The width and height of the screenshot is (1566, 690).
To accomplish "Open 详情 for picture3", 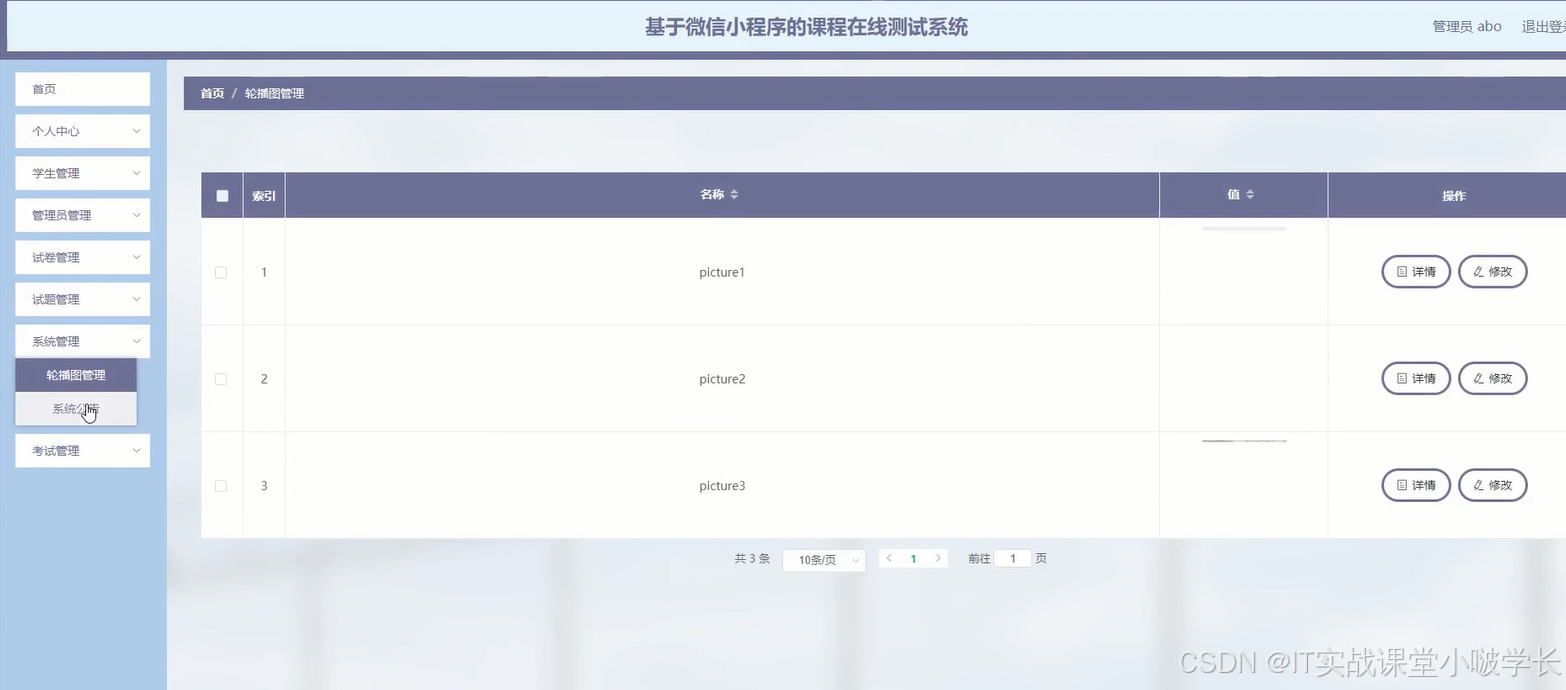I will pyautogui.click(x=1416, y=485).
